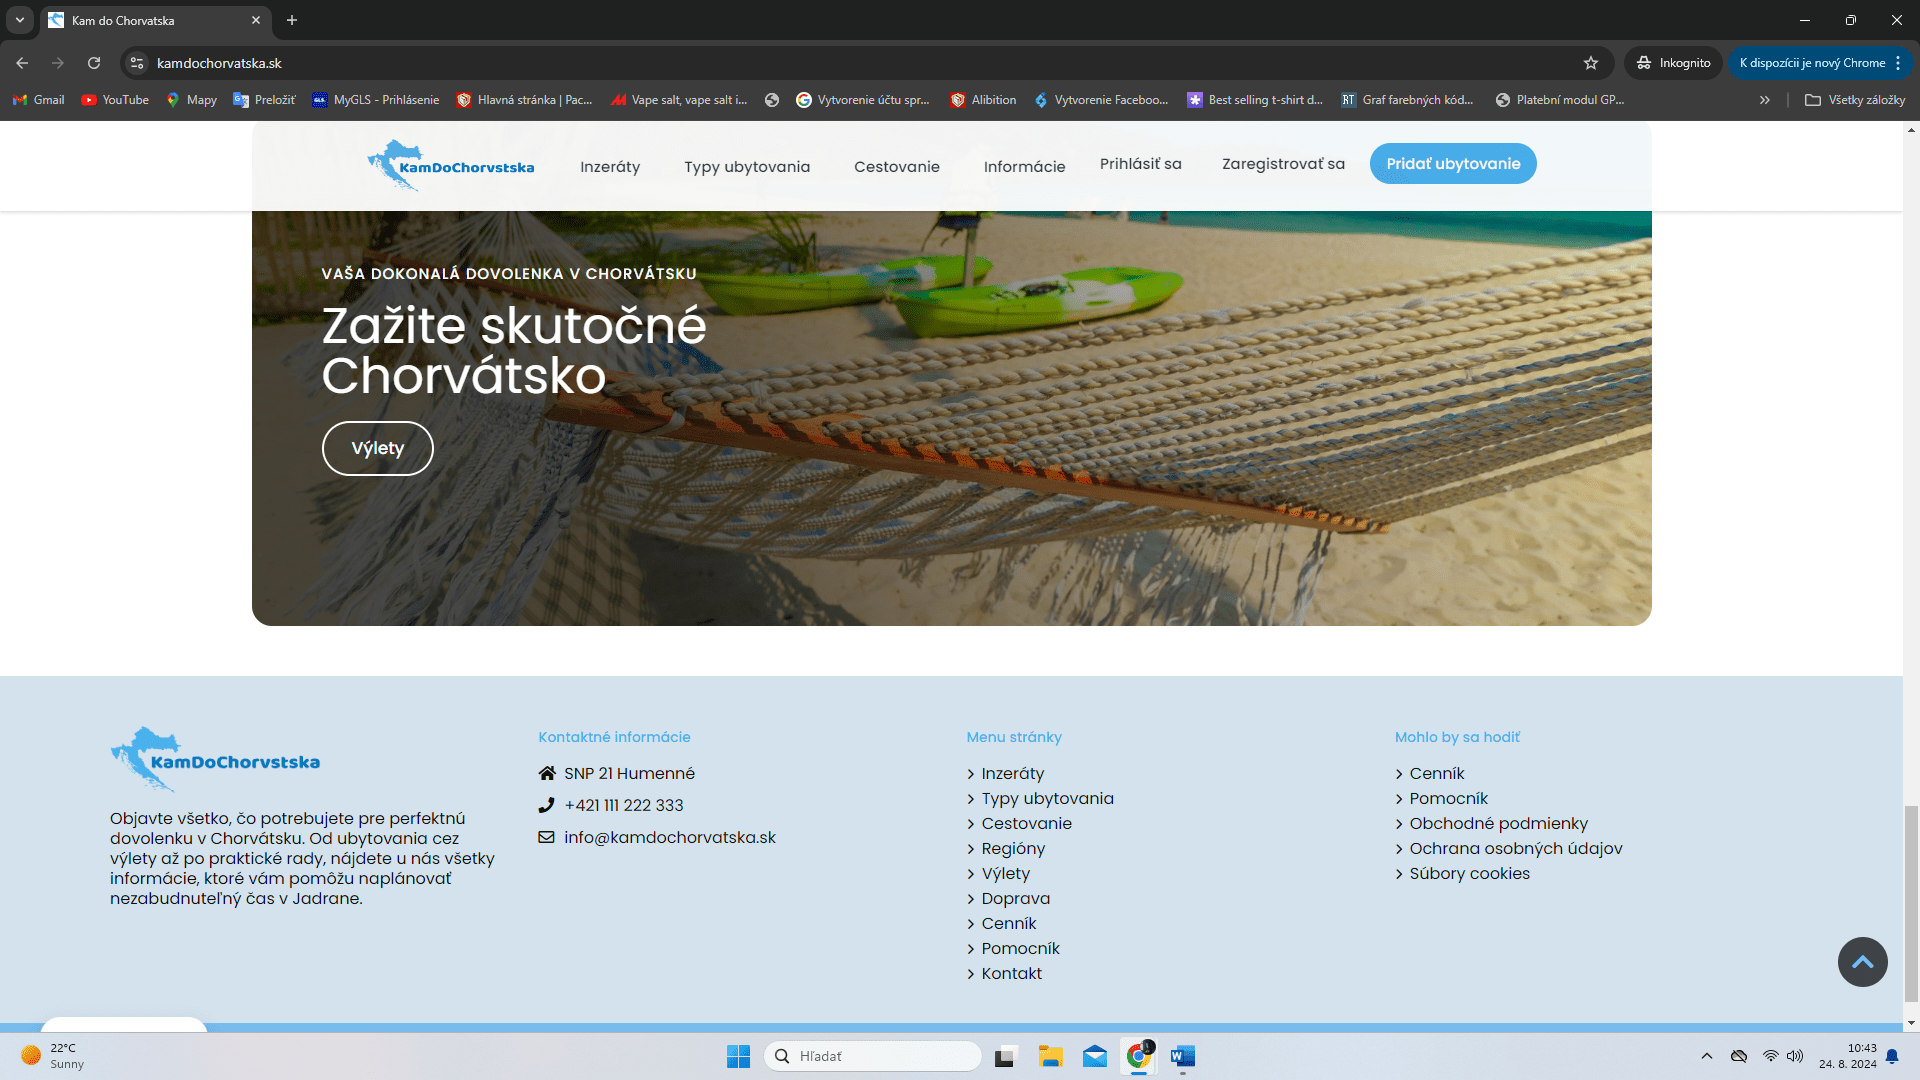Screen dimensions: 1920x1080
Task: Open Vytvorenie Faceboo... bookmark
Action: [1101, 100]
